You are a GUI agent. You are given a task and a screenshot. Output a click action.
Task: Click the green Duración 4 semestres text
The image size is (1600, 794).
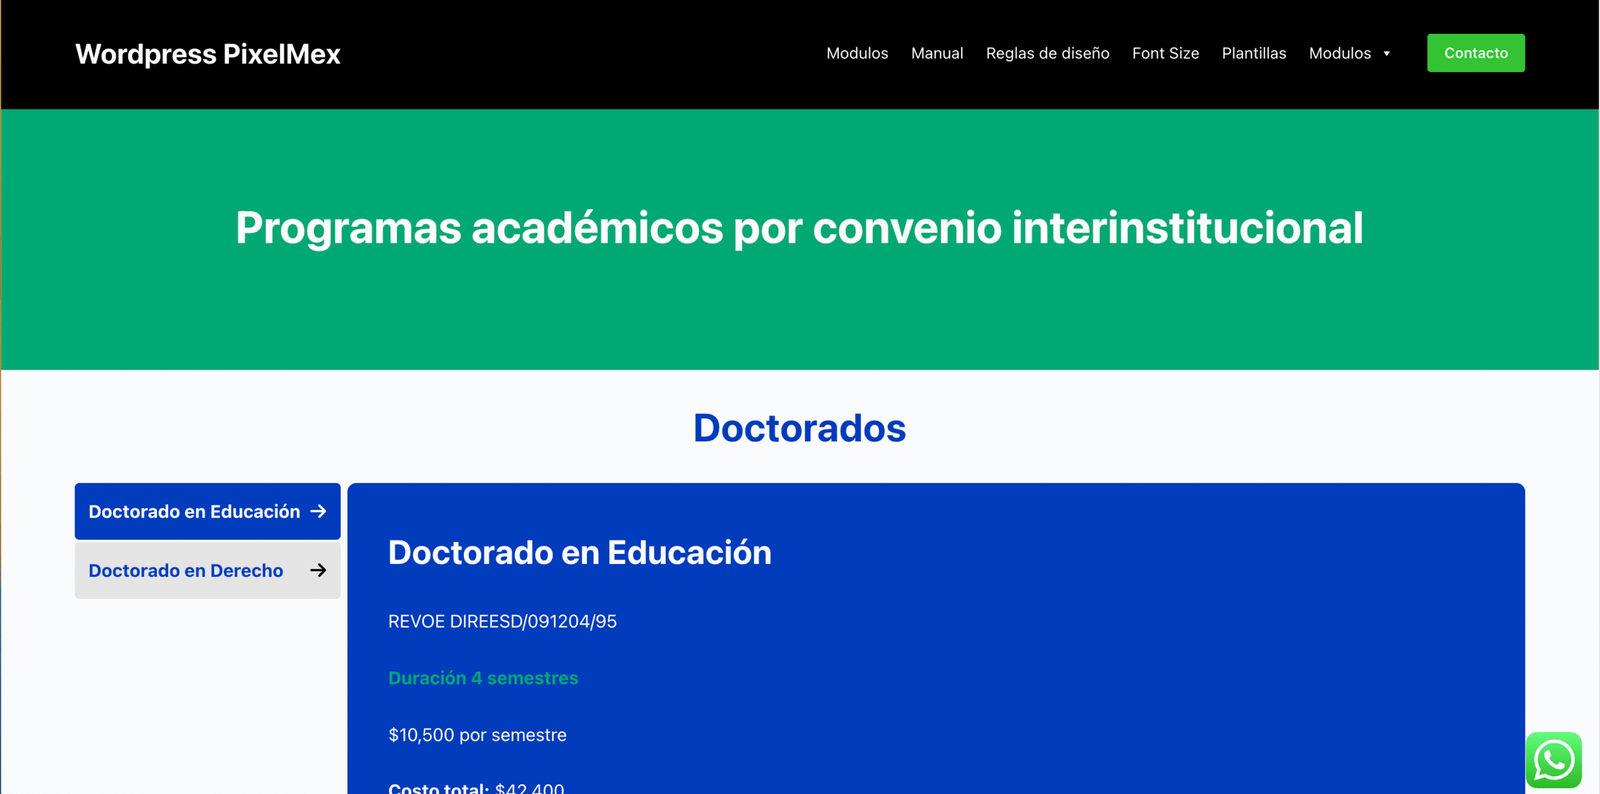click(483, 678)
